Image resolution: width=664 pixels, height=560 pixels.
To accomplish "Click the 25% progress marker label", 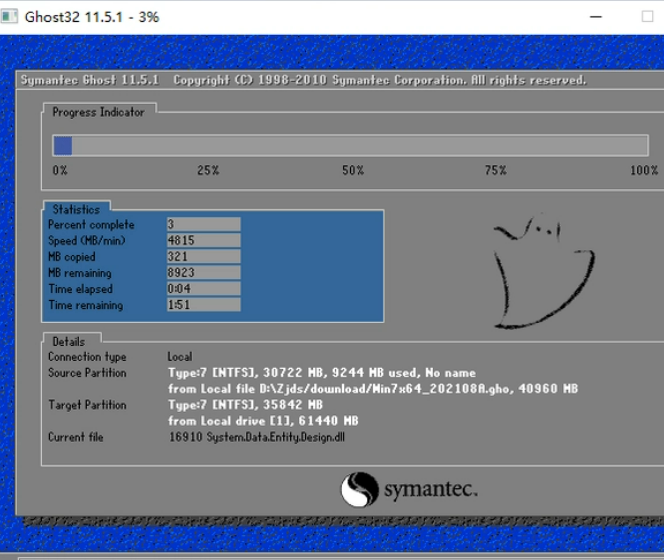I will tap(208, 171).
